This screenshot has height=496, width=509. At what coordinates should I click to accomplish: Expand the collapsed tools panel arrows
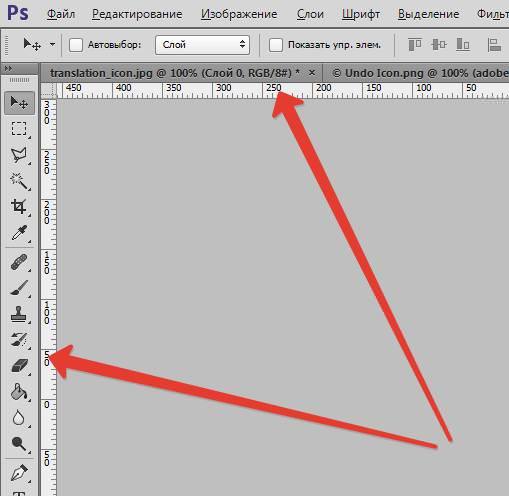pyautogui.click(x=8, y=68)
